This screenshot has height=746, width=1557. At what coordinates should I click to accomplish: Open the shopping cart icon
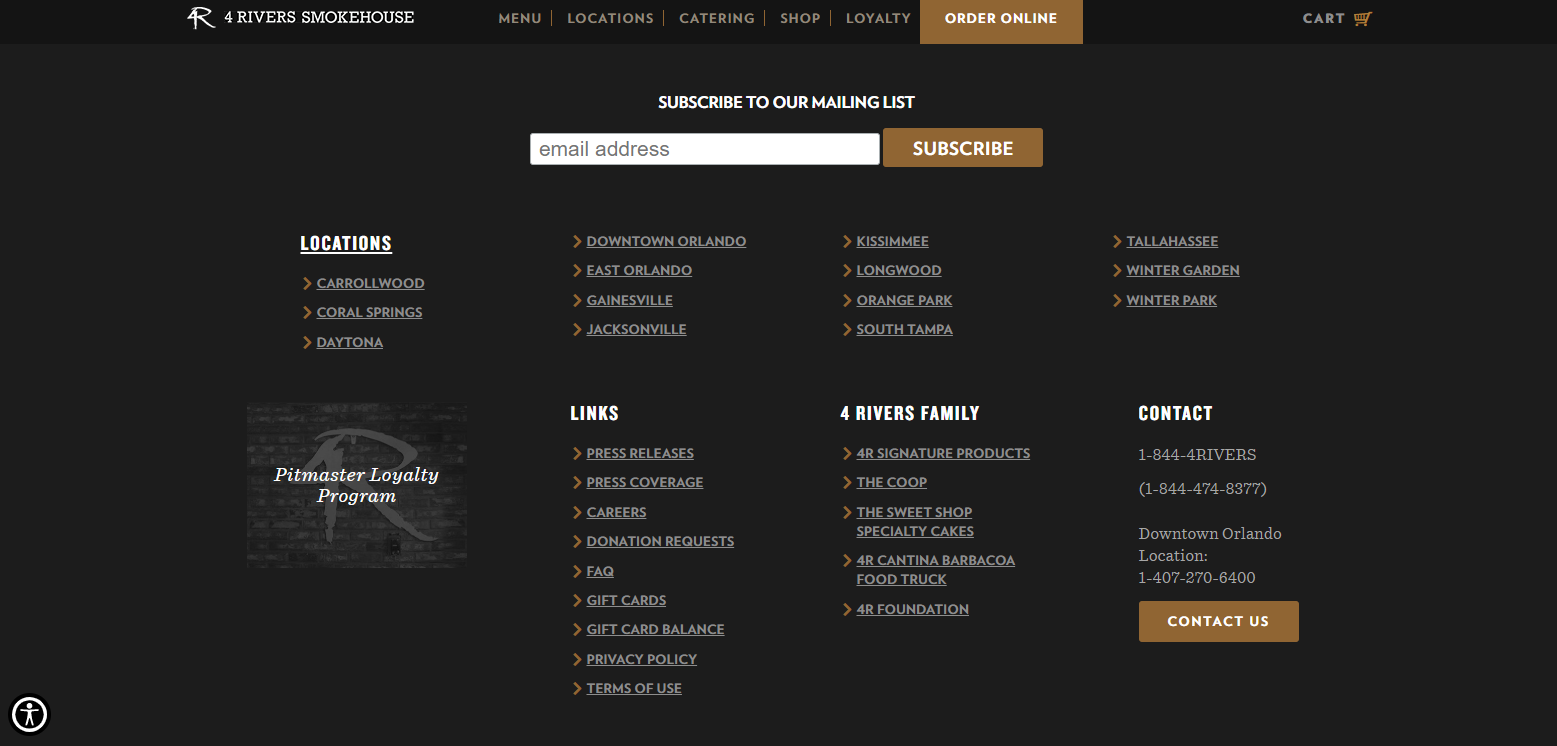[1362, 19]
